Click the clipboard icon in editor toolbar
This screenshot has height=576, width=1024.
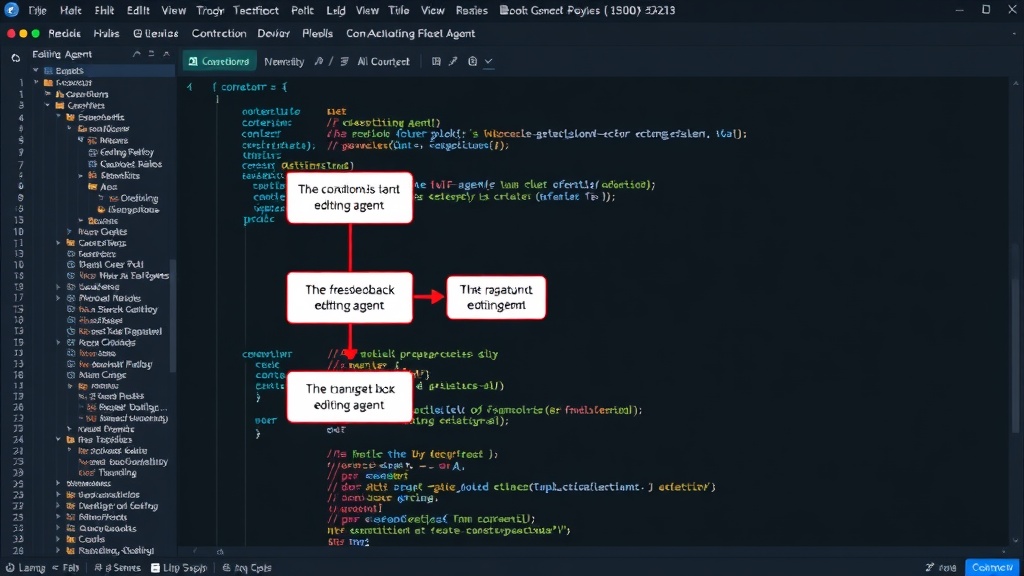(472, 61)
